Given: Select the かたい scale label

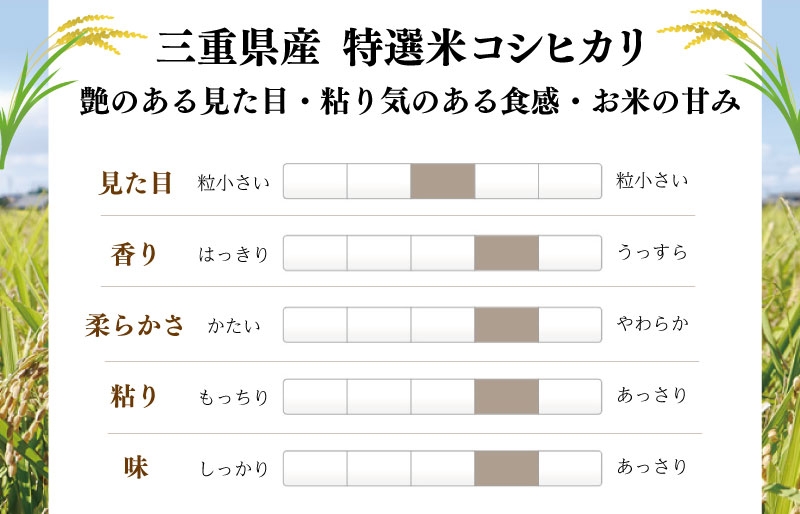Looking at the screenshot, I should click(234, 325).
